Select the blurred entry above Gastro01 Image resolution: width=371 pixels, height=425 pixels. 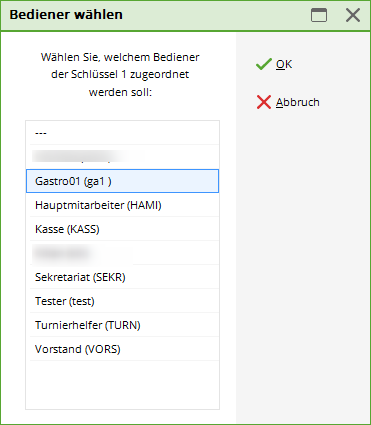[x=122, y=157]
